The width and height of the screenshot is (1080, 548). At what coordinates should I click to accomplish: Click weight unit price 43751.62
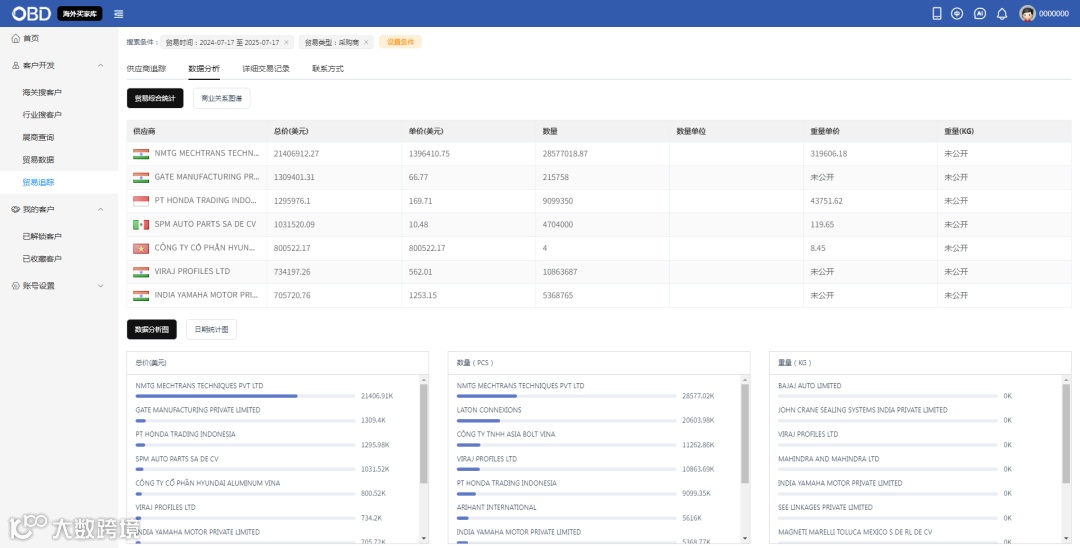(827, 201)
